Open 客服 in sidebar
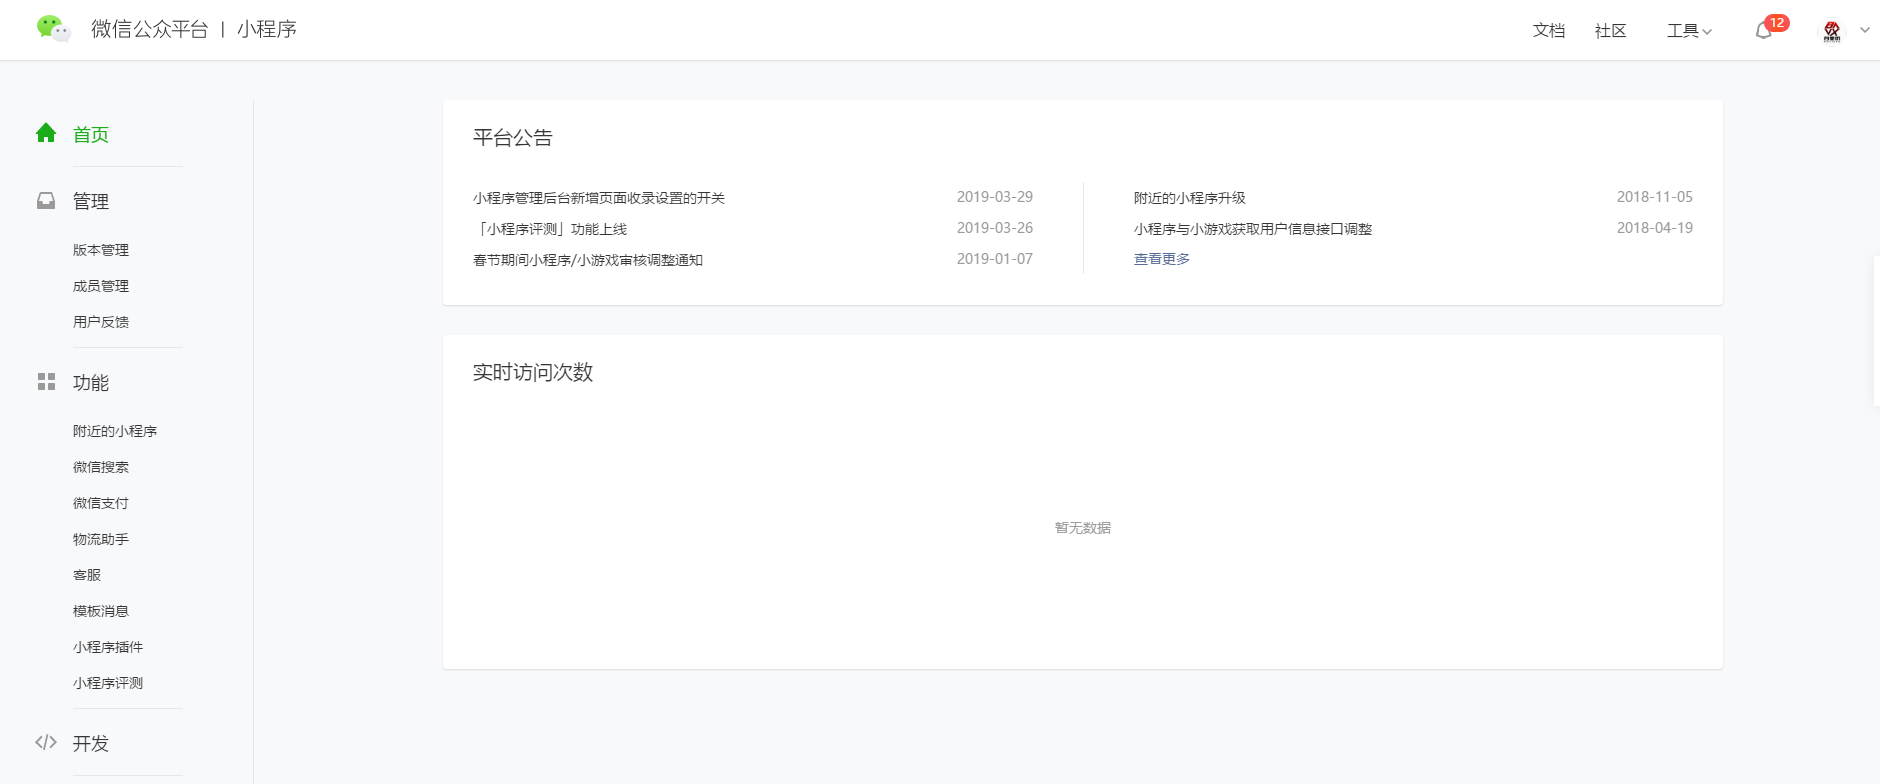The height and width of the screenshot is (784, 1880). [87, 575]
